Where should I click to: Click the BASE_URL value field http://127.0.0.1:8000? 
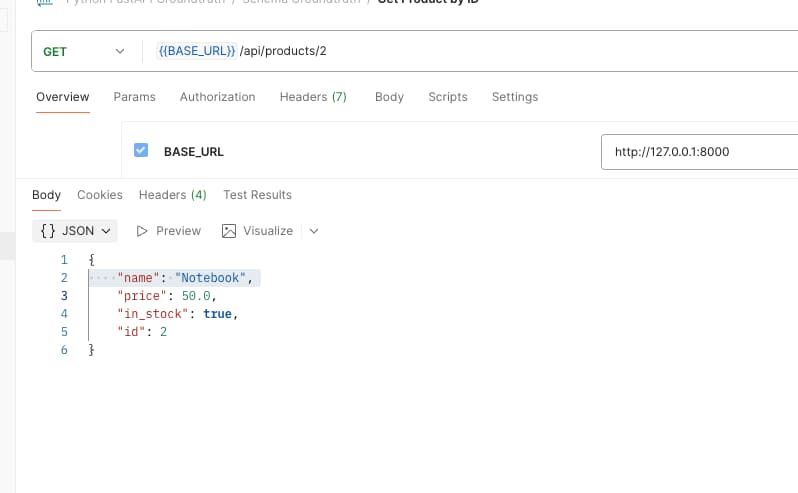(x=695, y=152)
